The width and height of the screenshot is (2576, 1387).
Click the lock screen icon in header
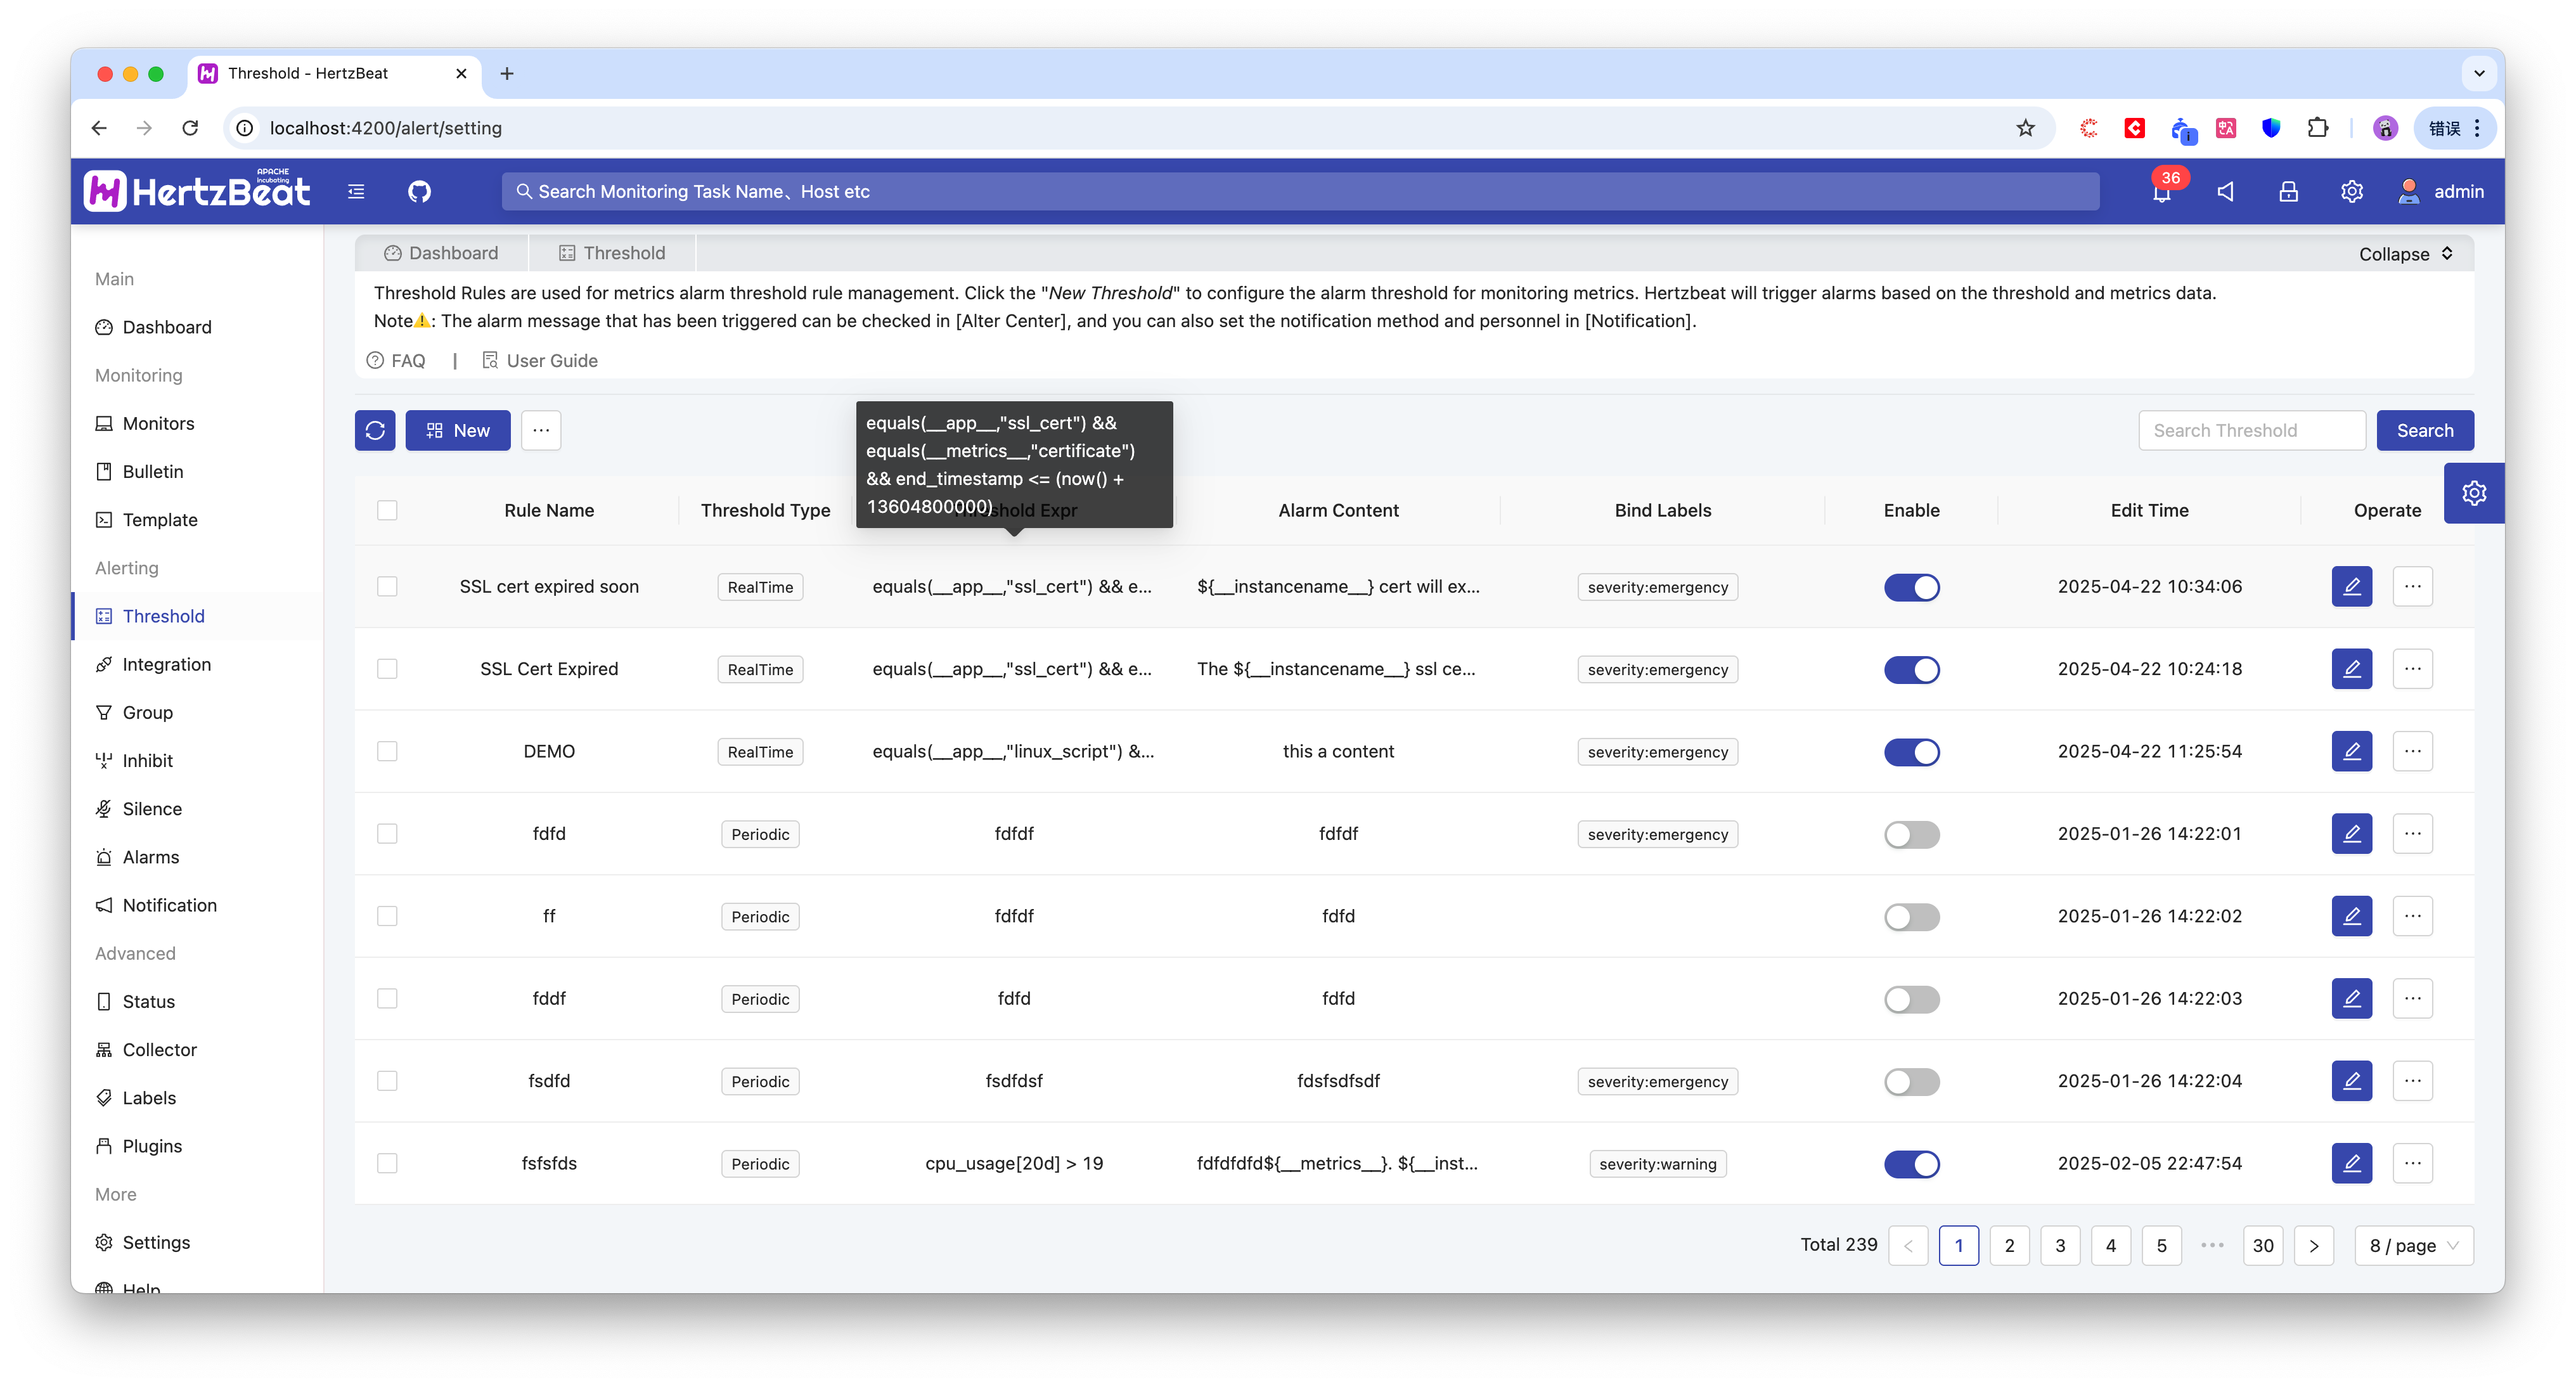tap(2288, 192)
